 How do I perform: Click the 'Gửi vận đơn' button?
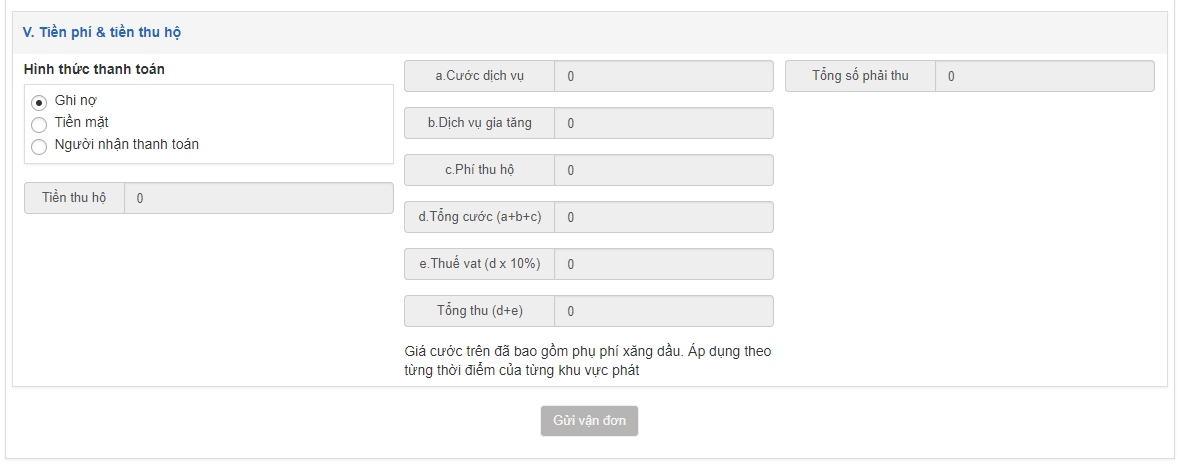click(589, 421)
